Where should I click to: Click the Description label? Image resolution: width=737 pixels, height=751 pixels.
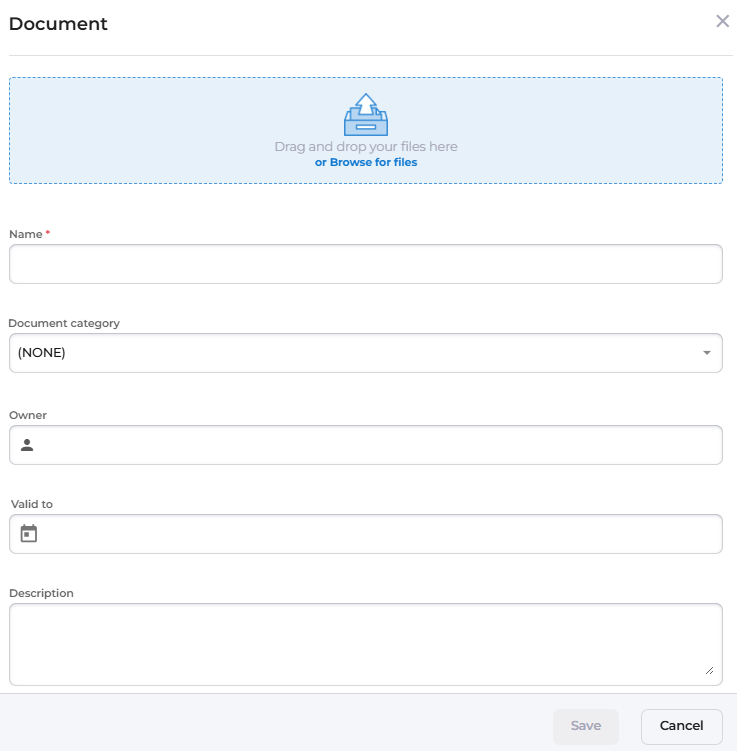[41, 593]
